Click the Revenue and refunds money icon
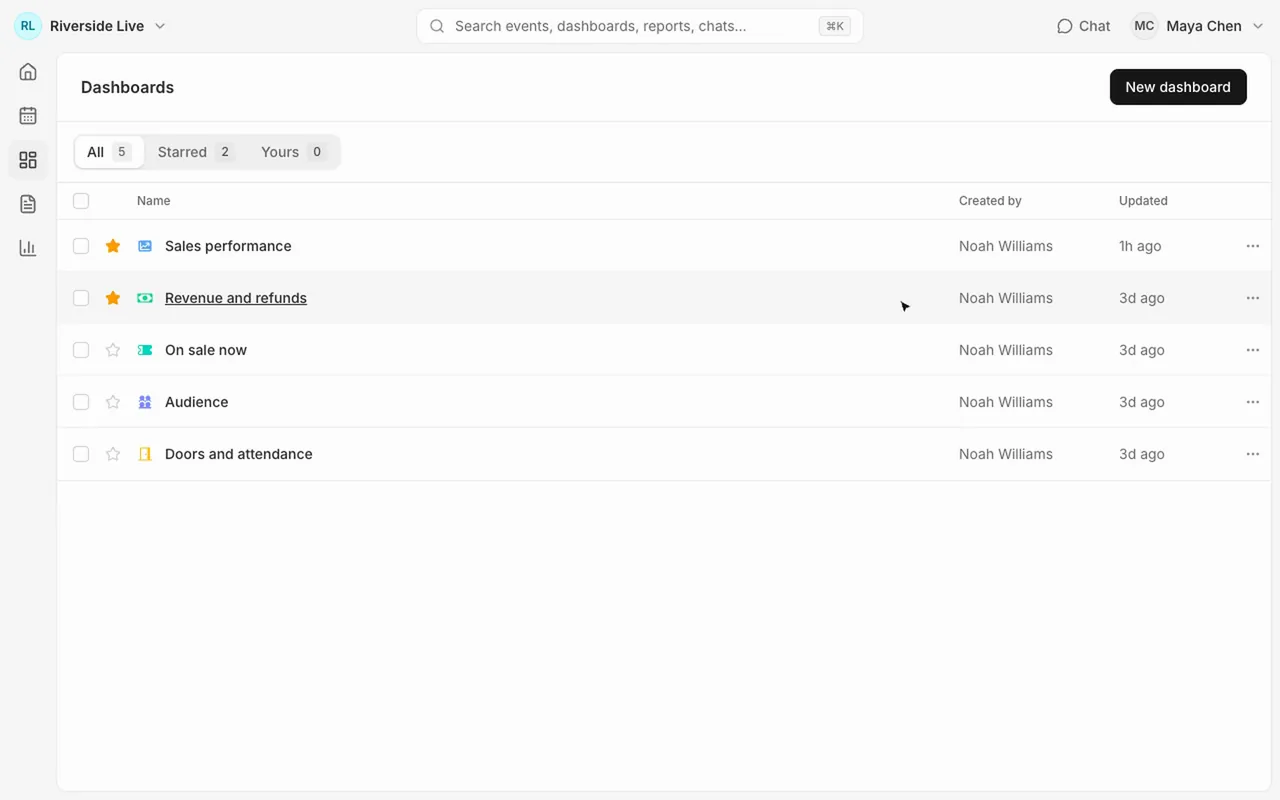This screenshot has width=1280, height=800. tap(145, 298)
